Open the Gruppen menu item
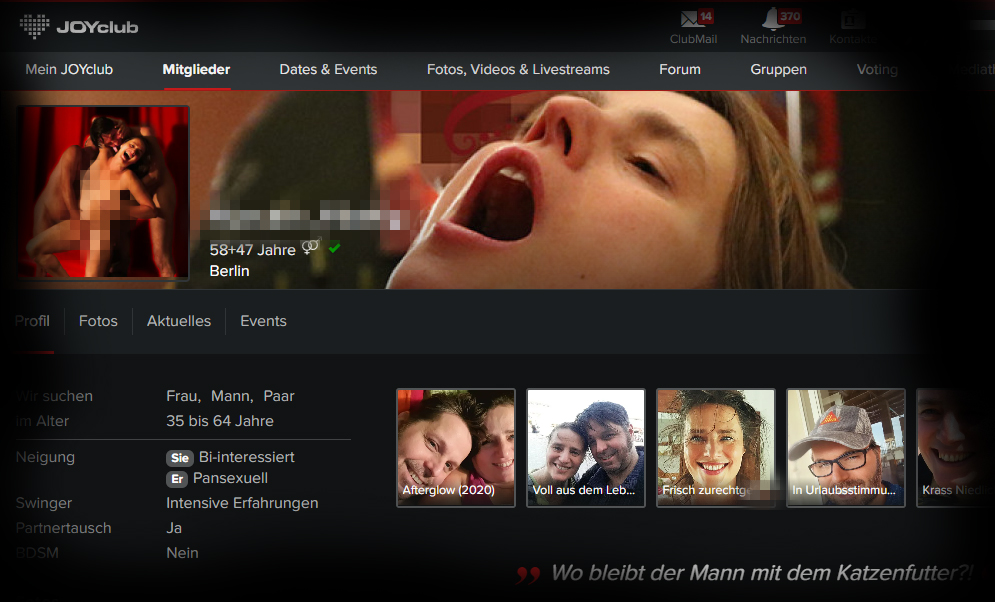The image size is (995, 602). pyautogui.click(x=779, y=70)
